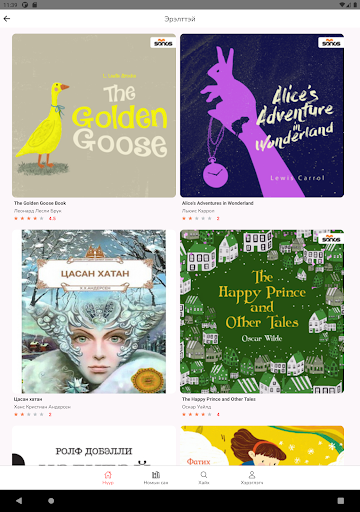Open the yellow Фатих book cover

click(262, 446)
